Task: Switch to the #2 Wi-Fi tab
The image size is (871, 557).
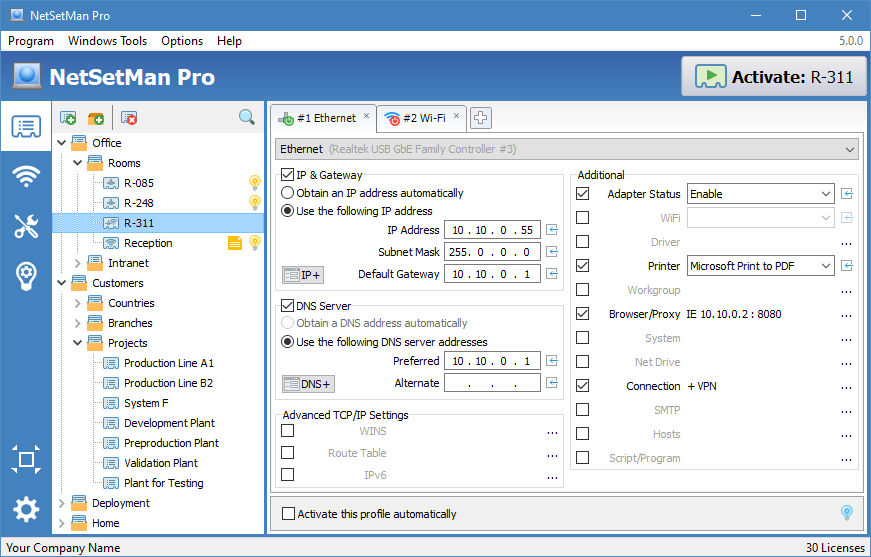Action: [x=422, y=118]
